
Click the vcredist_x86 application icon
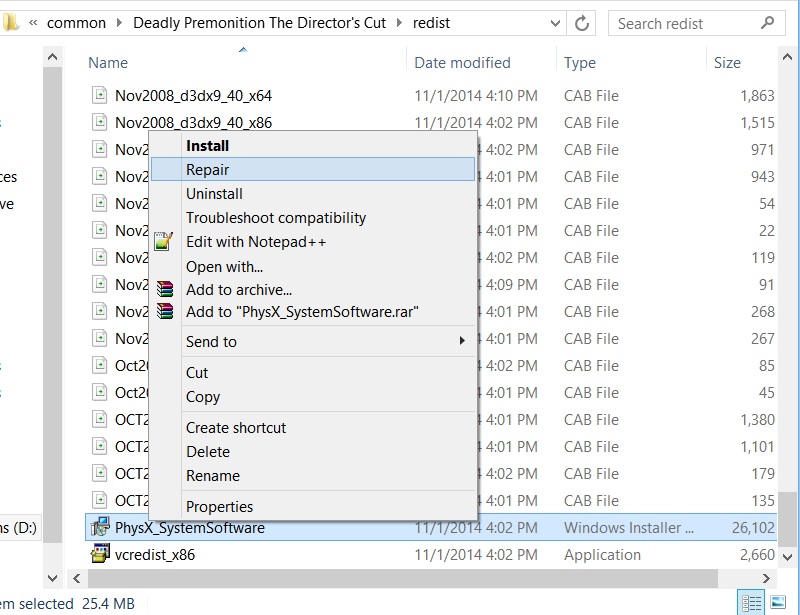100,554
